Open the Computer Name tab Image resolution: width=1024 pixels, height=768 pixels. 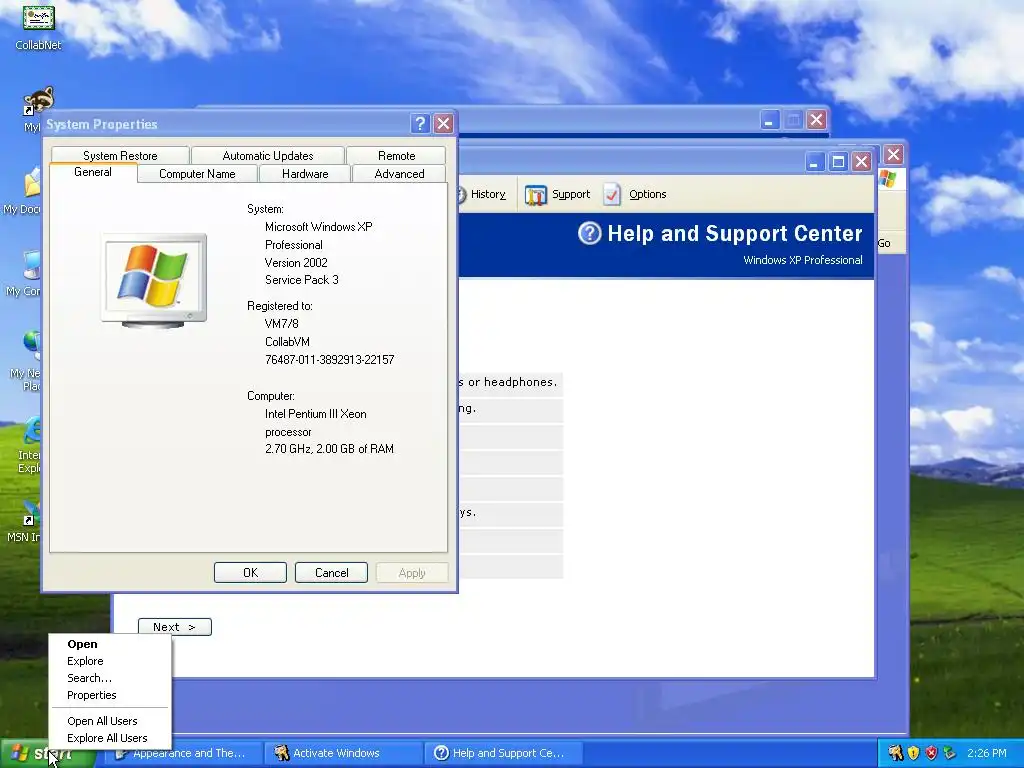click(x=197, y=174)
